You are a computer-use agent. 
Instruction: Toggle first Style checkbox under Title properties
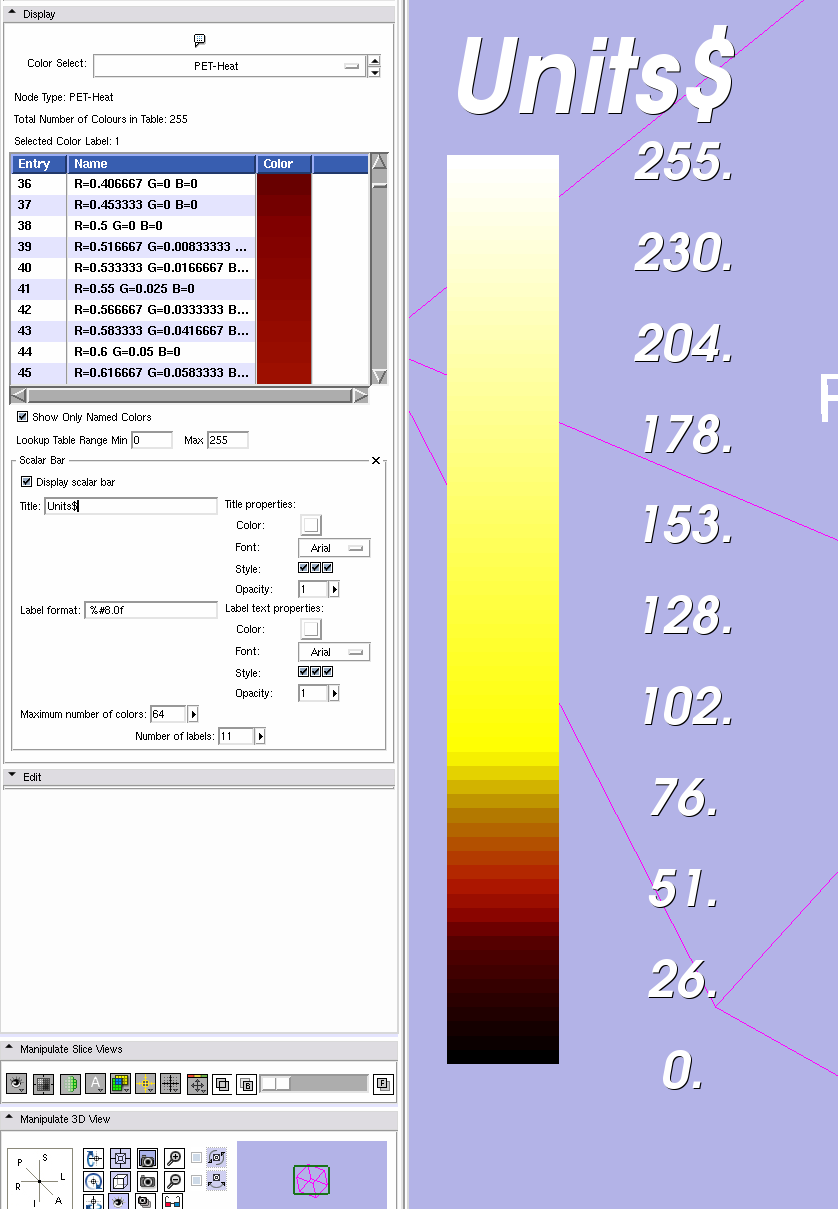[x=304, y=568]
